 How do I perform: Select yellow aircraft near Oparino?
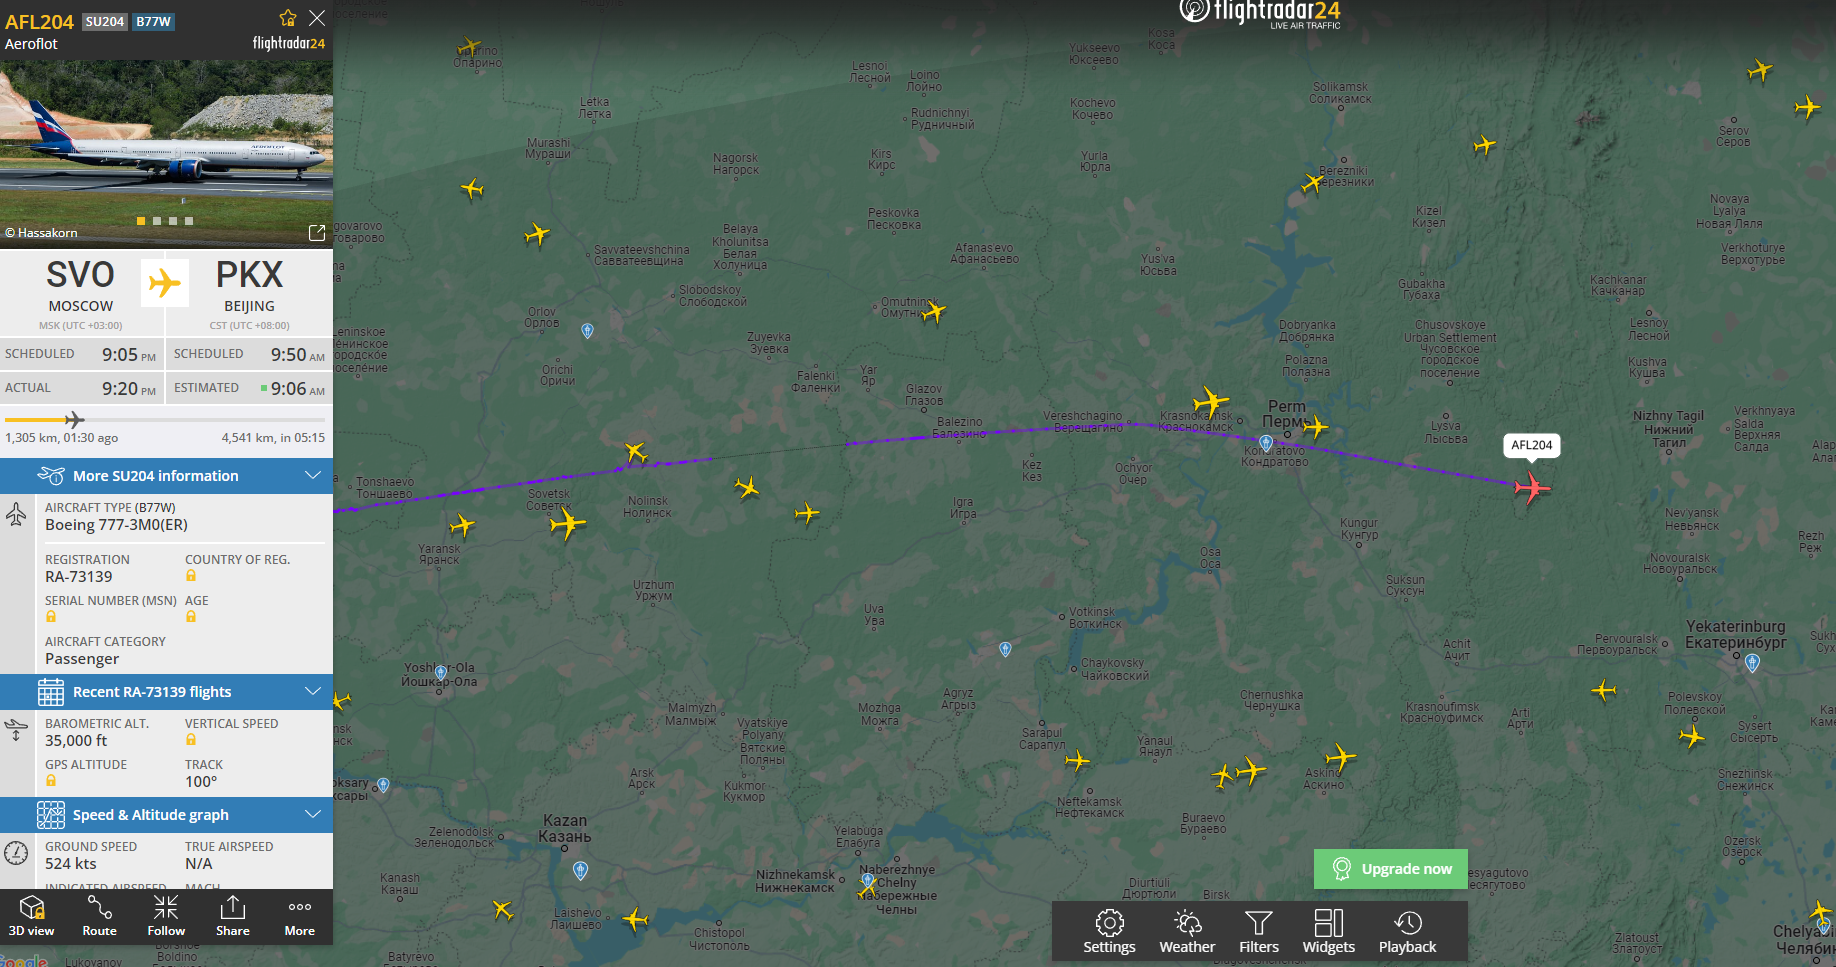469,46
